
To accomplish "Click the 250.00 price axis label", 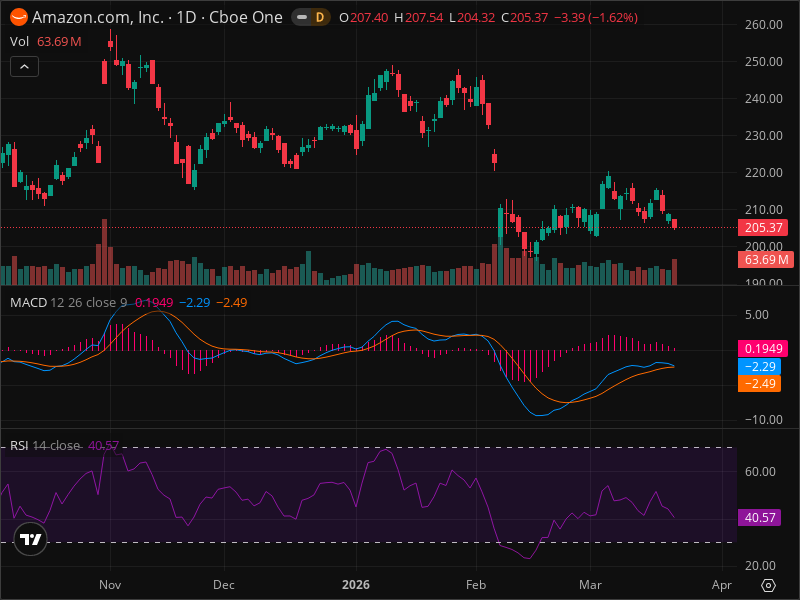I will (x=763, y=62).
